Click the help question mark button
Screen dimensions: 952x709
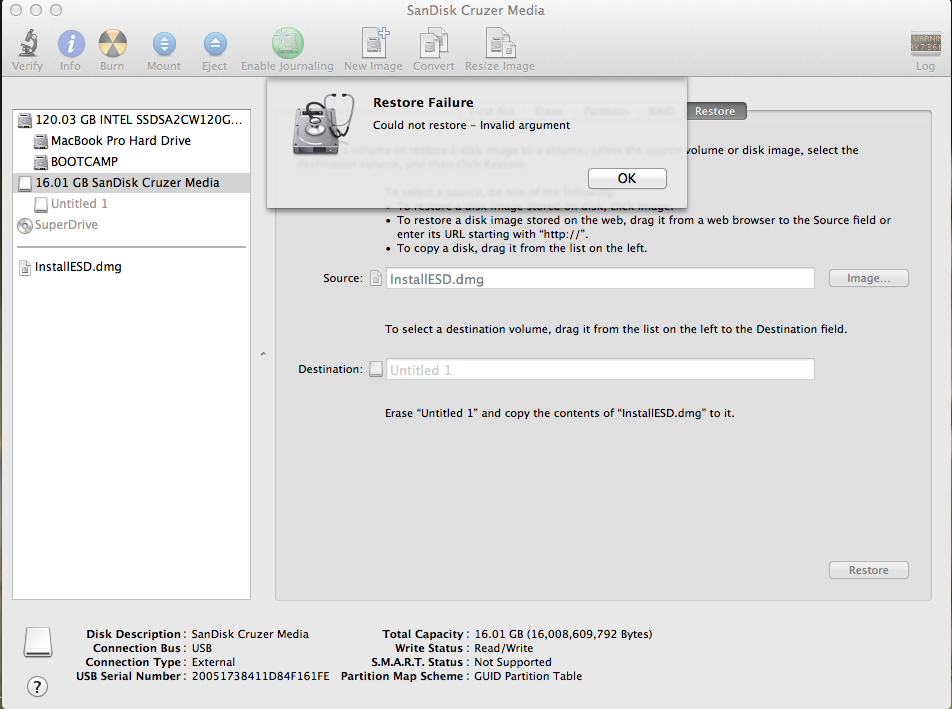click(37, 687)
